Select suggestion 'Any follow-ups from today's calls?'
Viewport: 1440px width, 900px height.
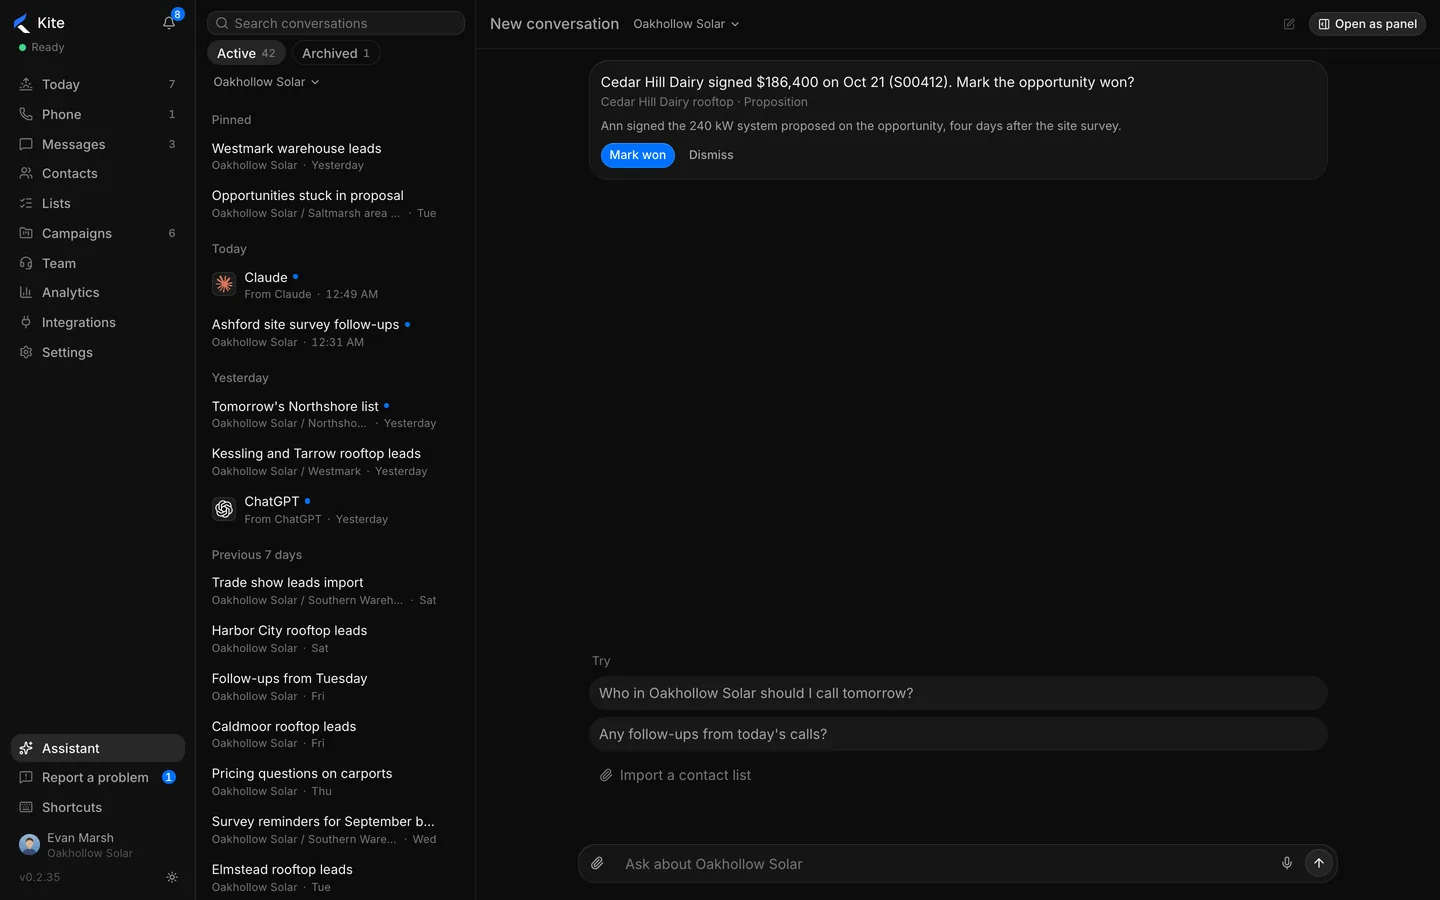pyautogui.click(x=958, y=734)
